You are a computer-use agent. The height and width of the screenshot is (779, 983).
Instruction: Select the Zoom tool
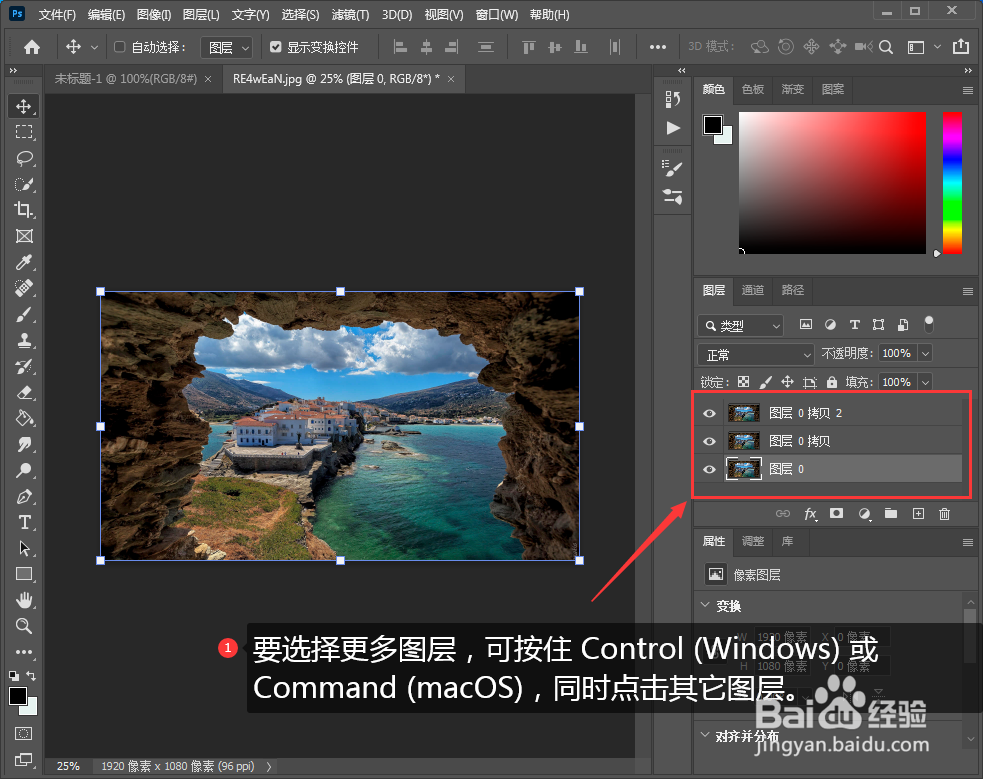pyautogui.click(x=24, y=625)
